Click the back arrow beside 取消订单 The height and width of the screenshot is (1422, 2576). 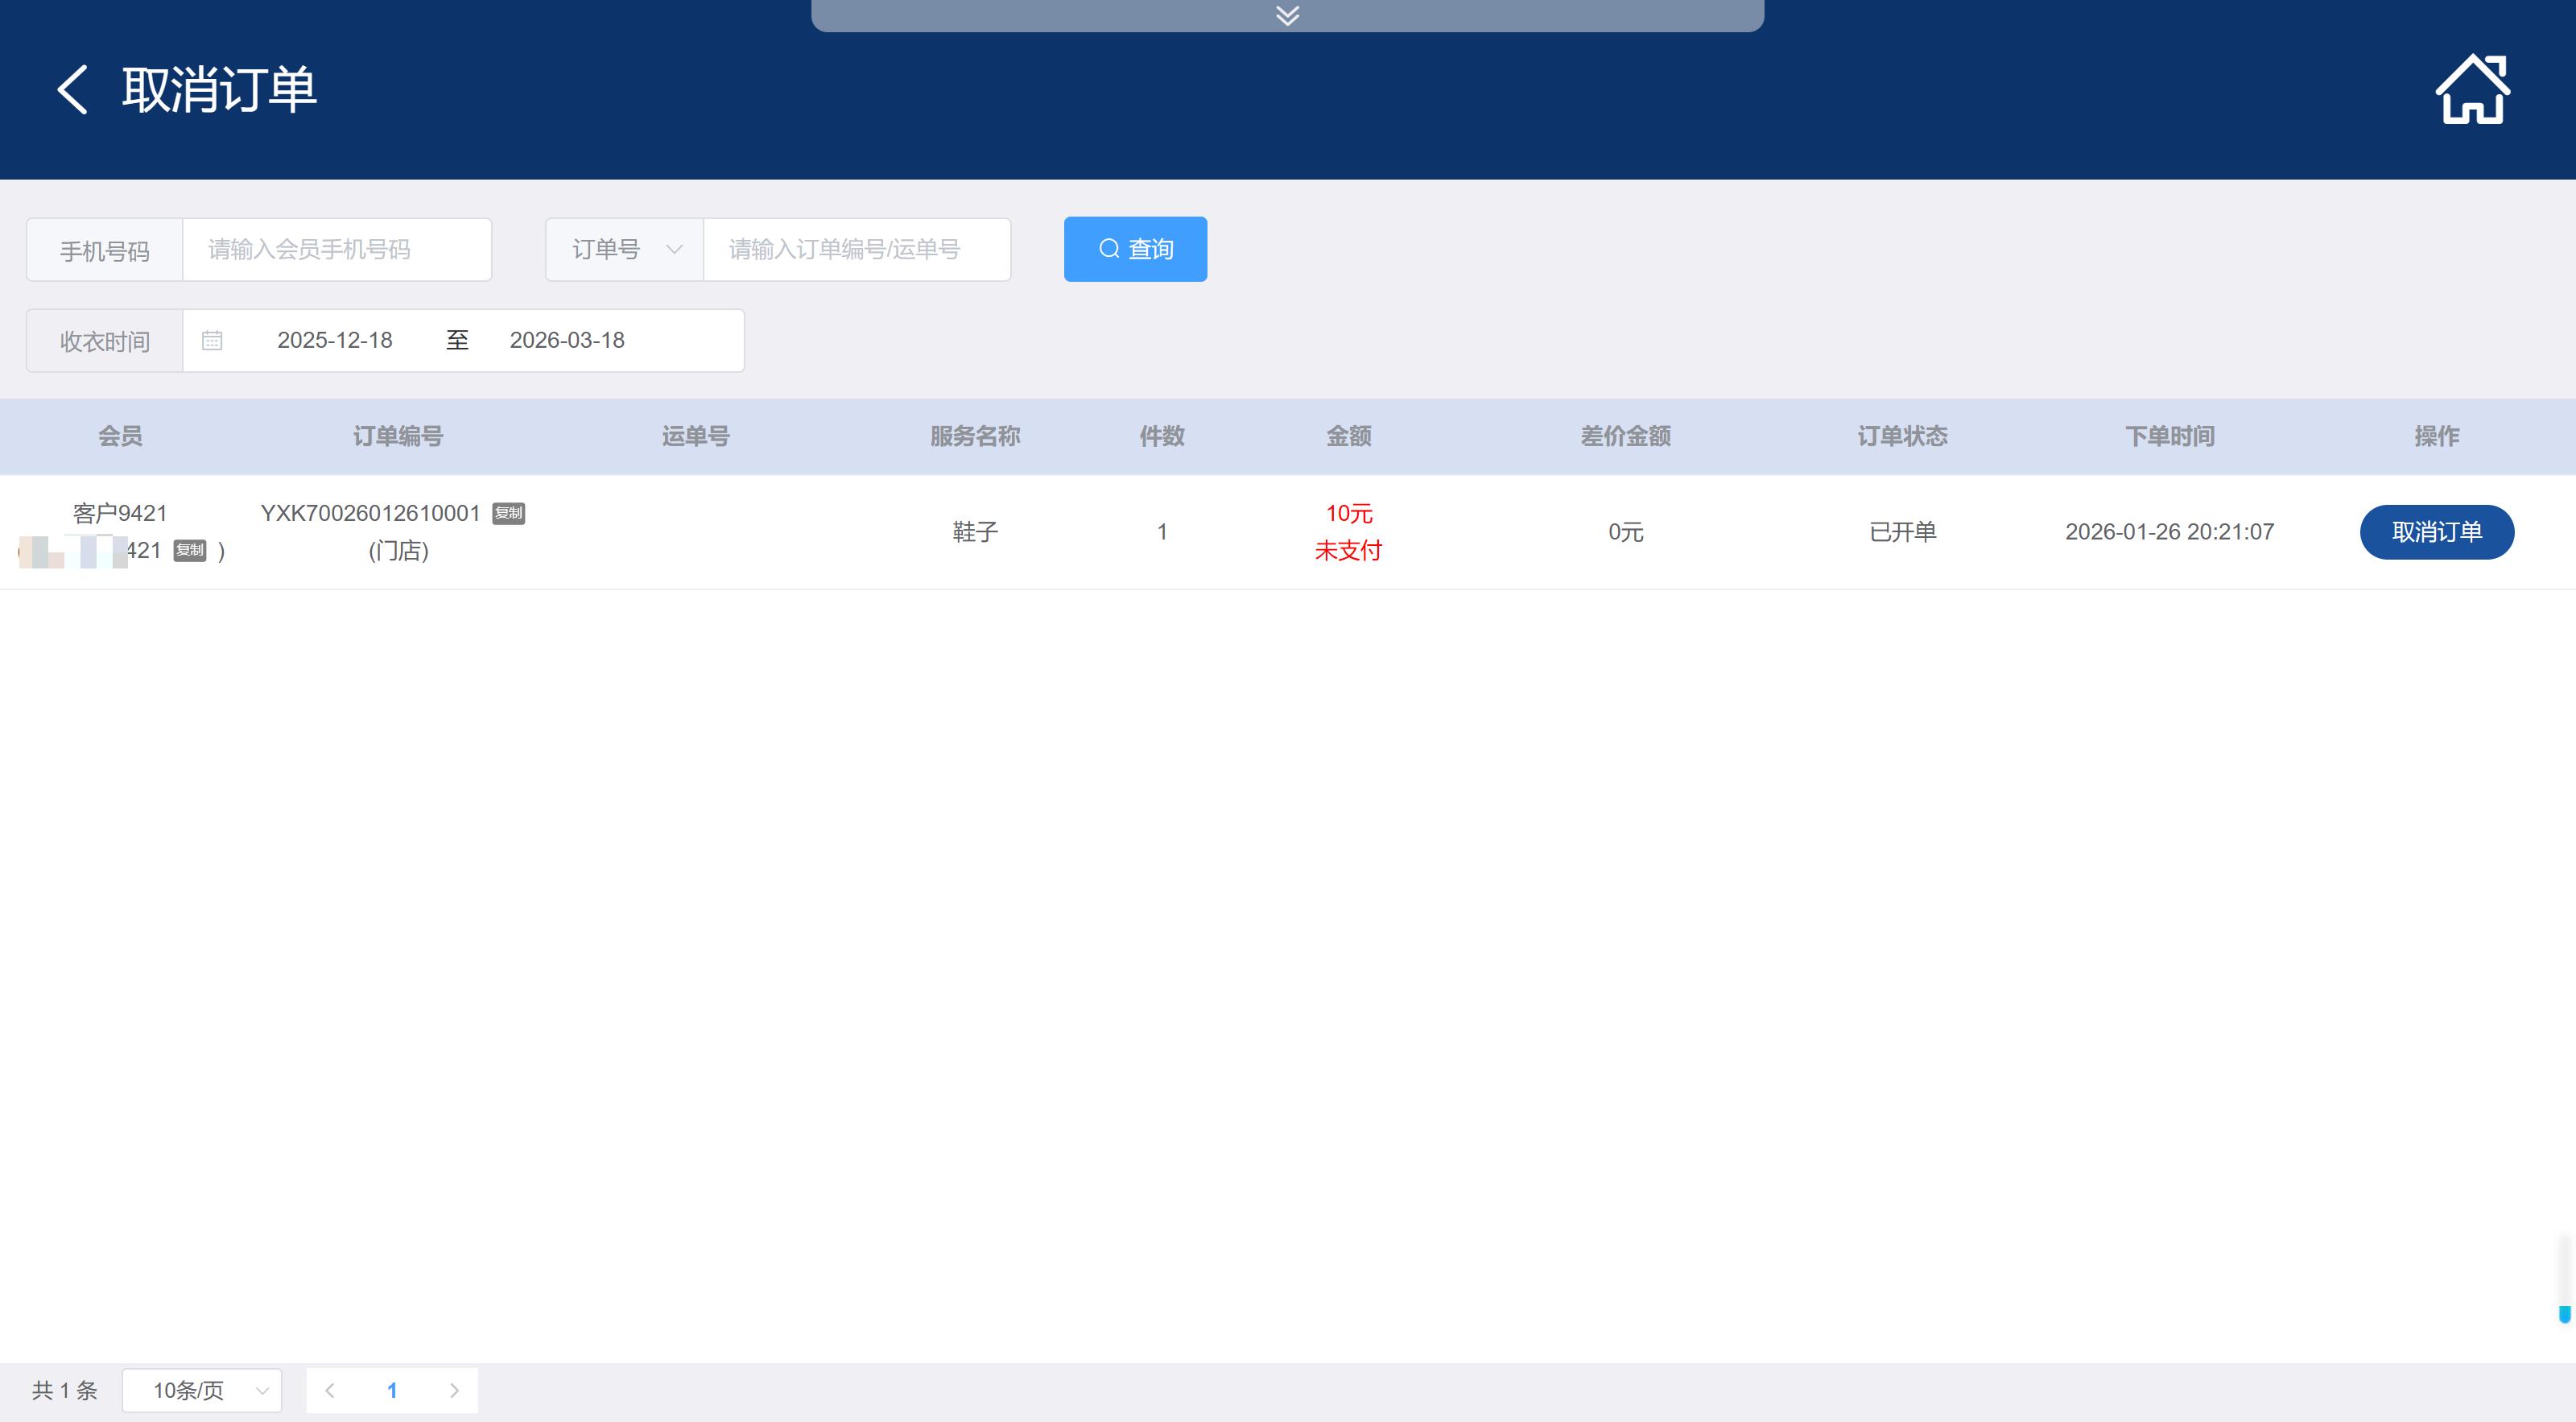73,90
